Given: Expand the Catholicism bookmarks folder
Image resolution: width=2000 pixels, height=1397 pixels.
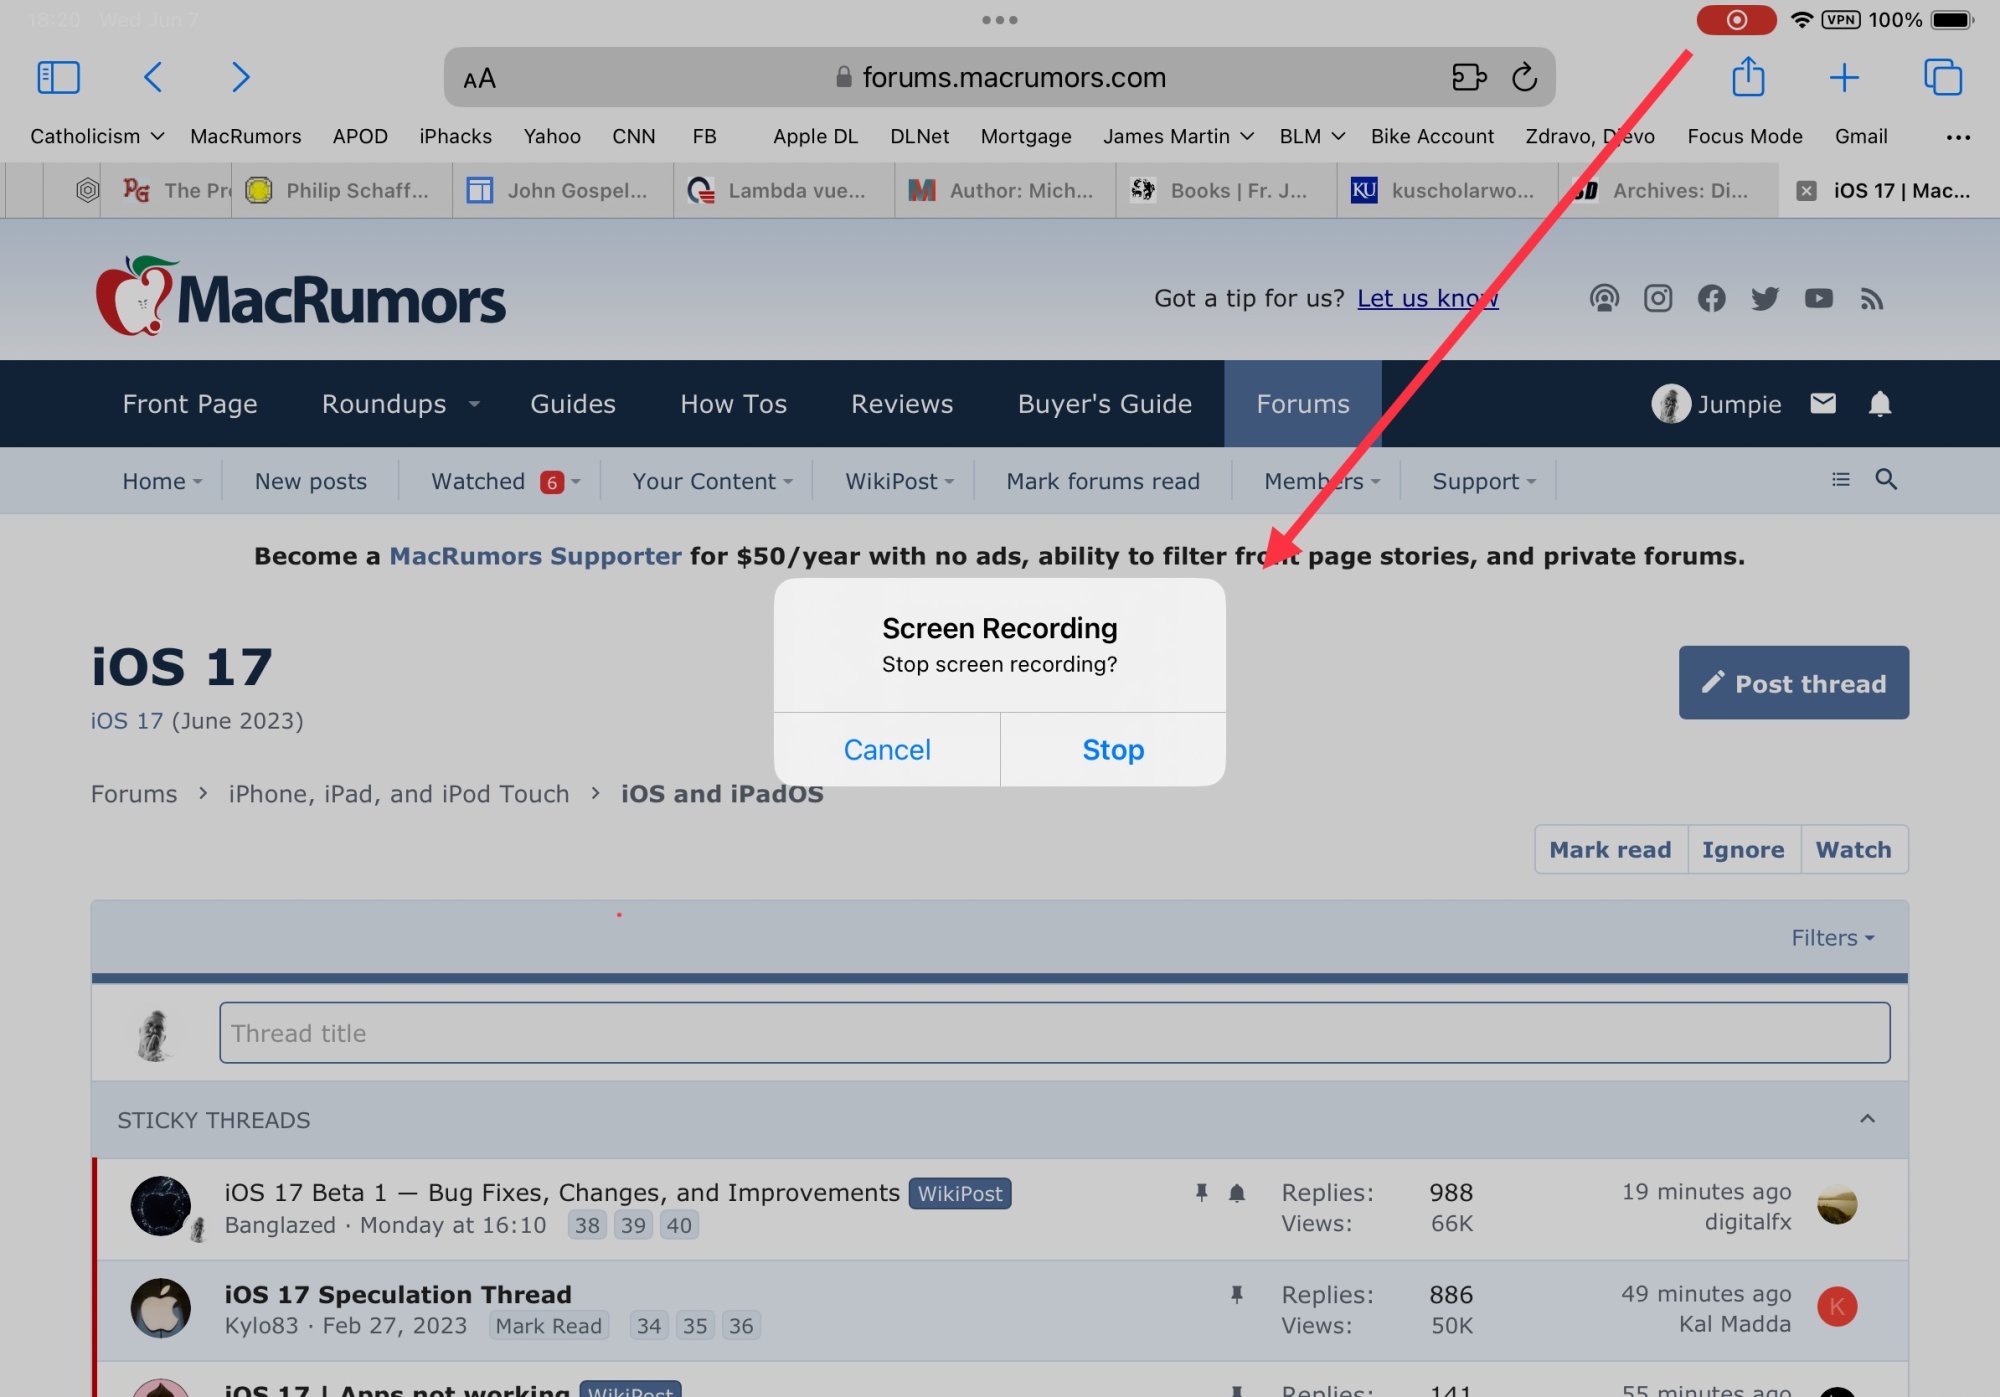Looking at the screenshot, I should pyautogui.click(x=97, y=136).
